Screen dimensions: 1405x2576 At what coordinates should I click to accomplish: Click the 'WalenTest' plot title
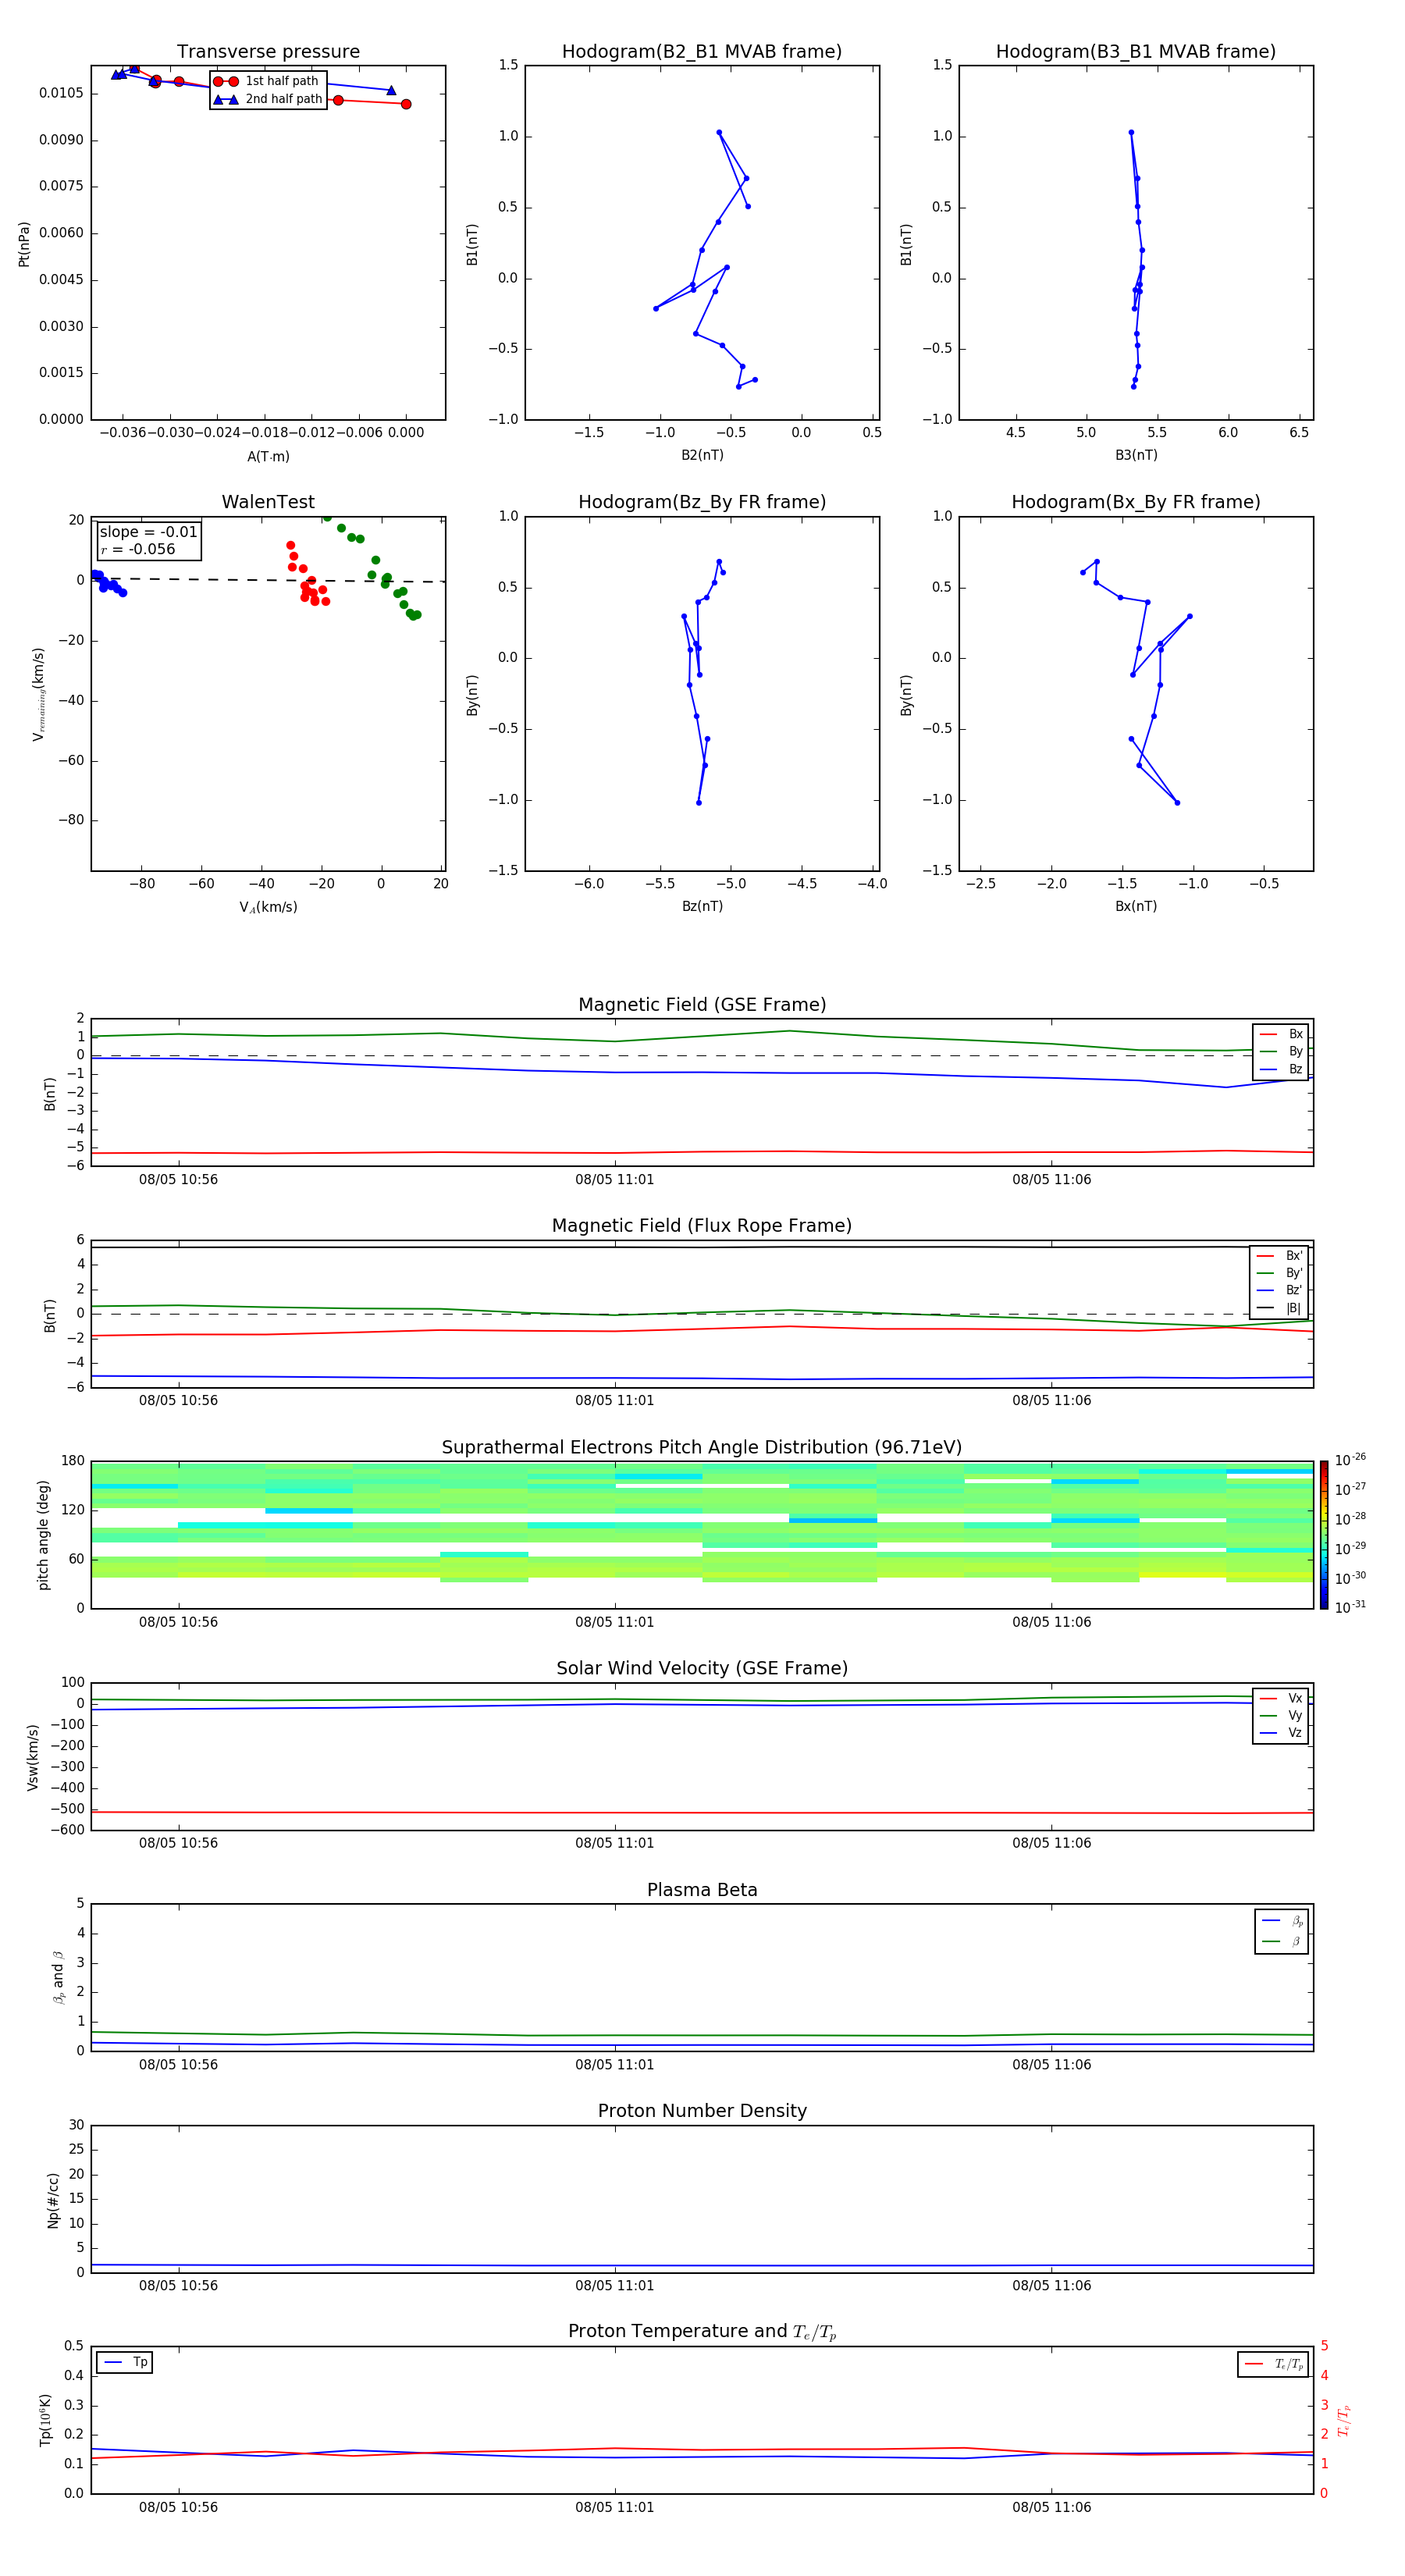click(268, 502)
